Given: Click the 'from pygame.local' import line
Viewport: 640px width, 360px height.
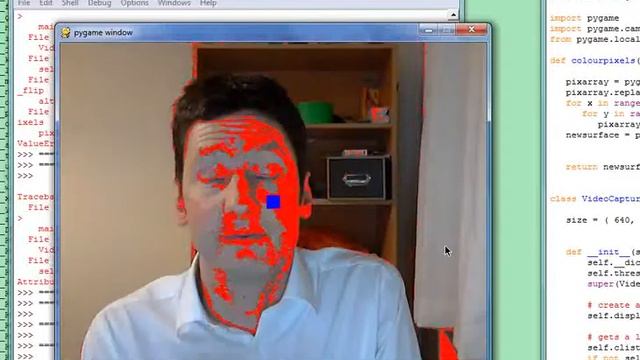Looking at the screenshot, I should pyautogui.click(x=595, y=40).
